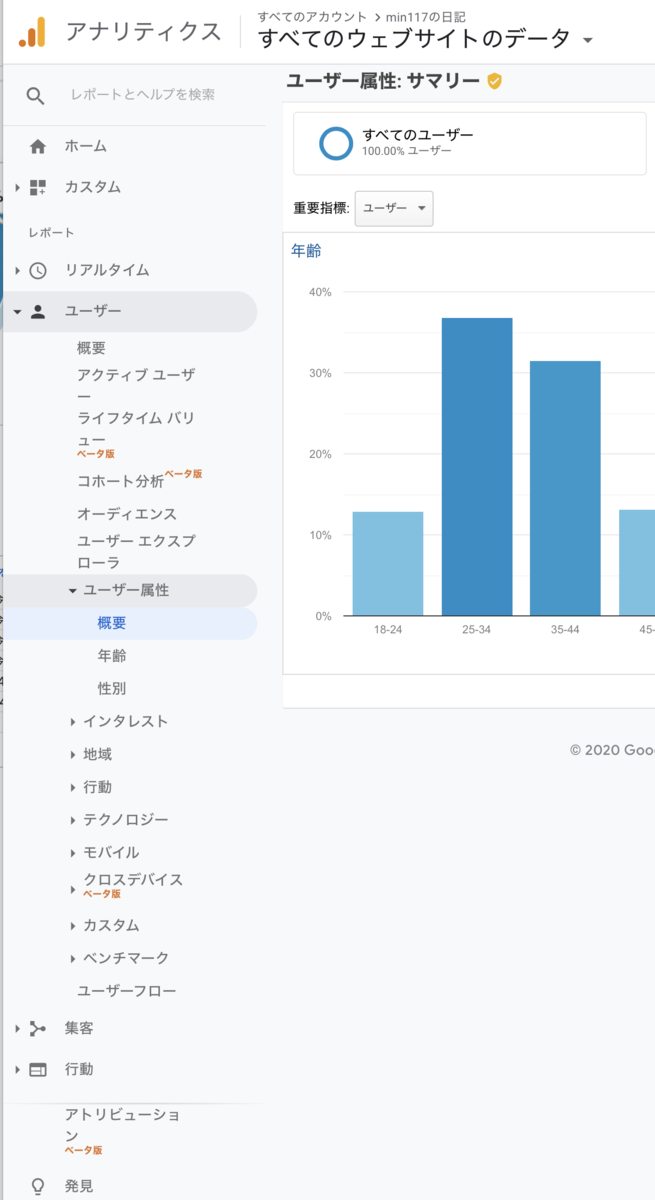Click the Home house icon

click(x=38, y=146)
